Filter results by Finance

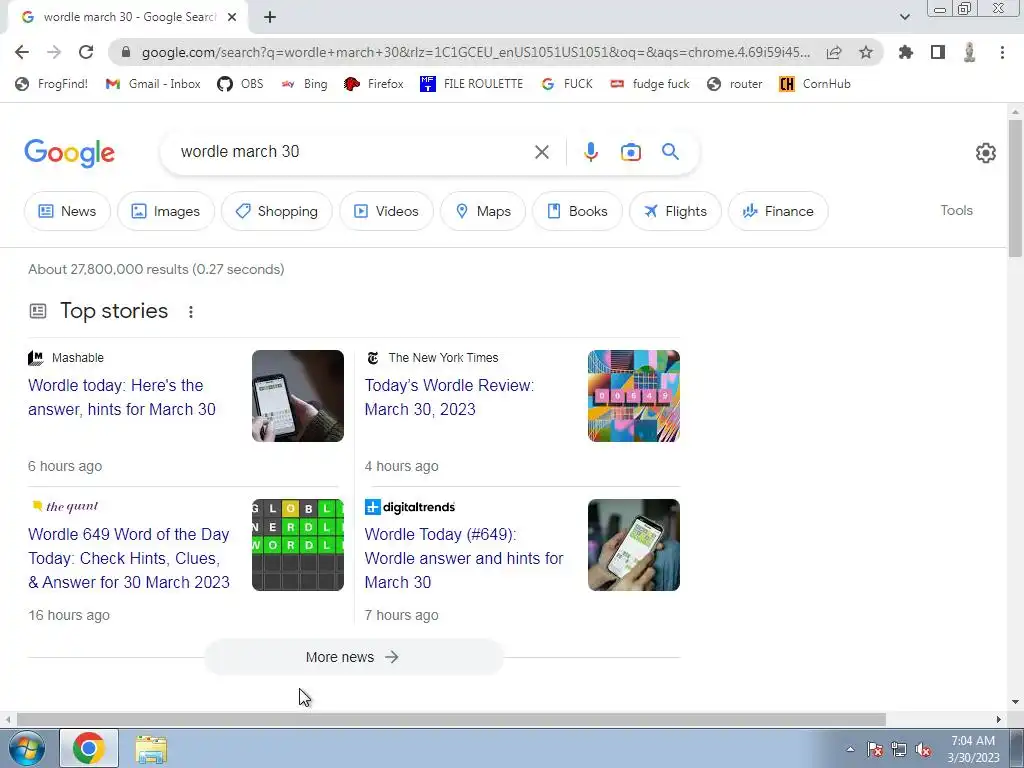point(778,211)
